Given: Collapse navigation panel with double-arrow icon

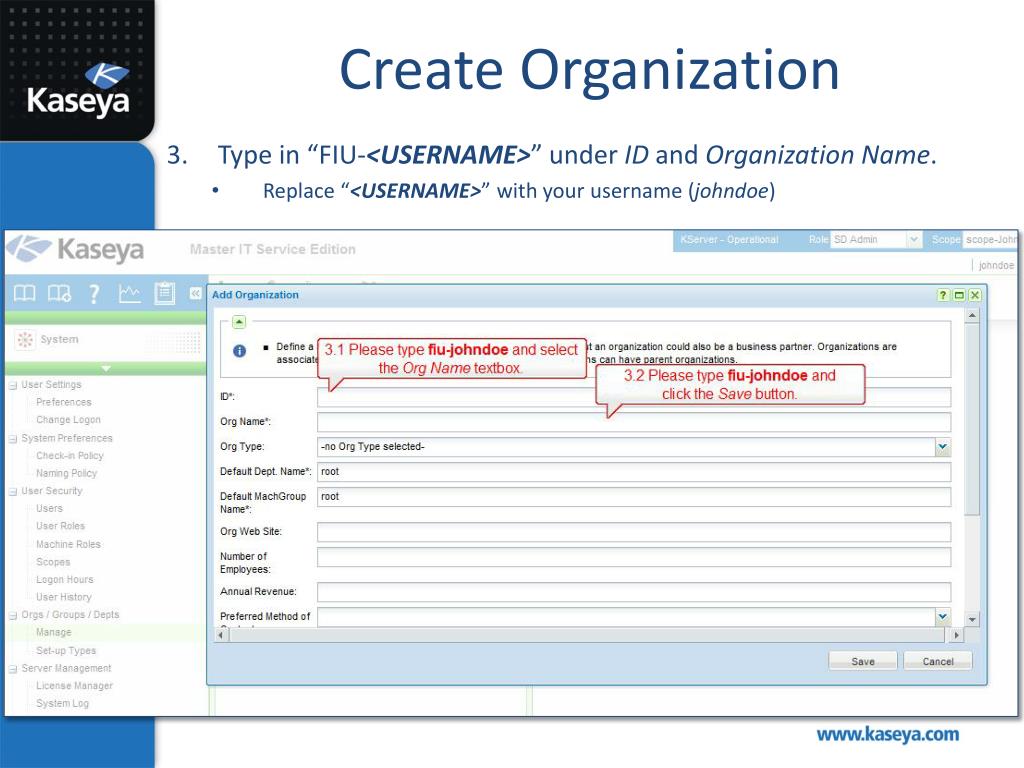Looking at the screenshot, I should tap(195, 293).
